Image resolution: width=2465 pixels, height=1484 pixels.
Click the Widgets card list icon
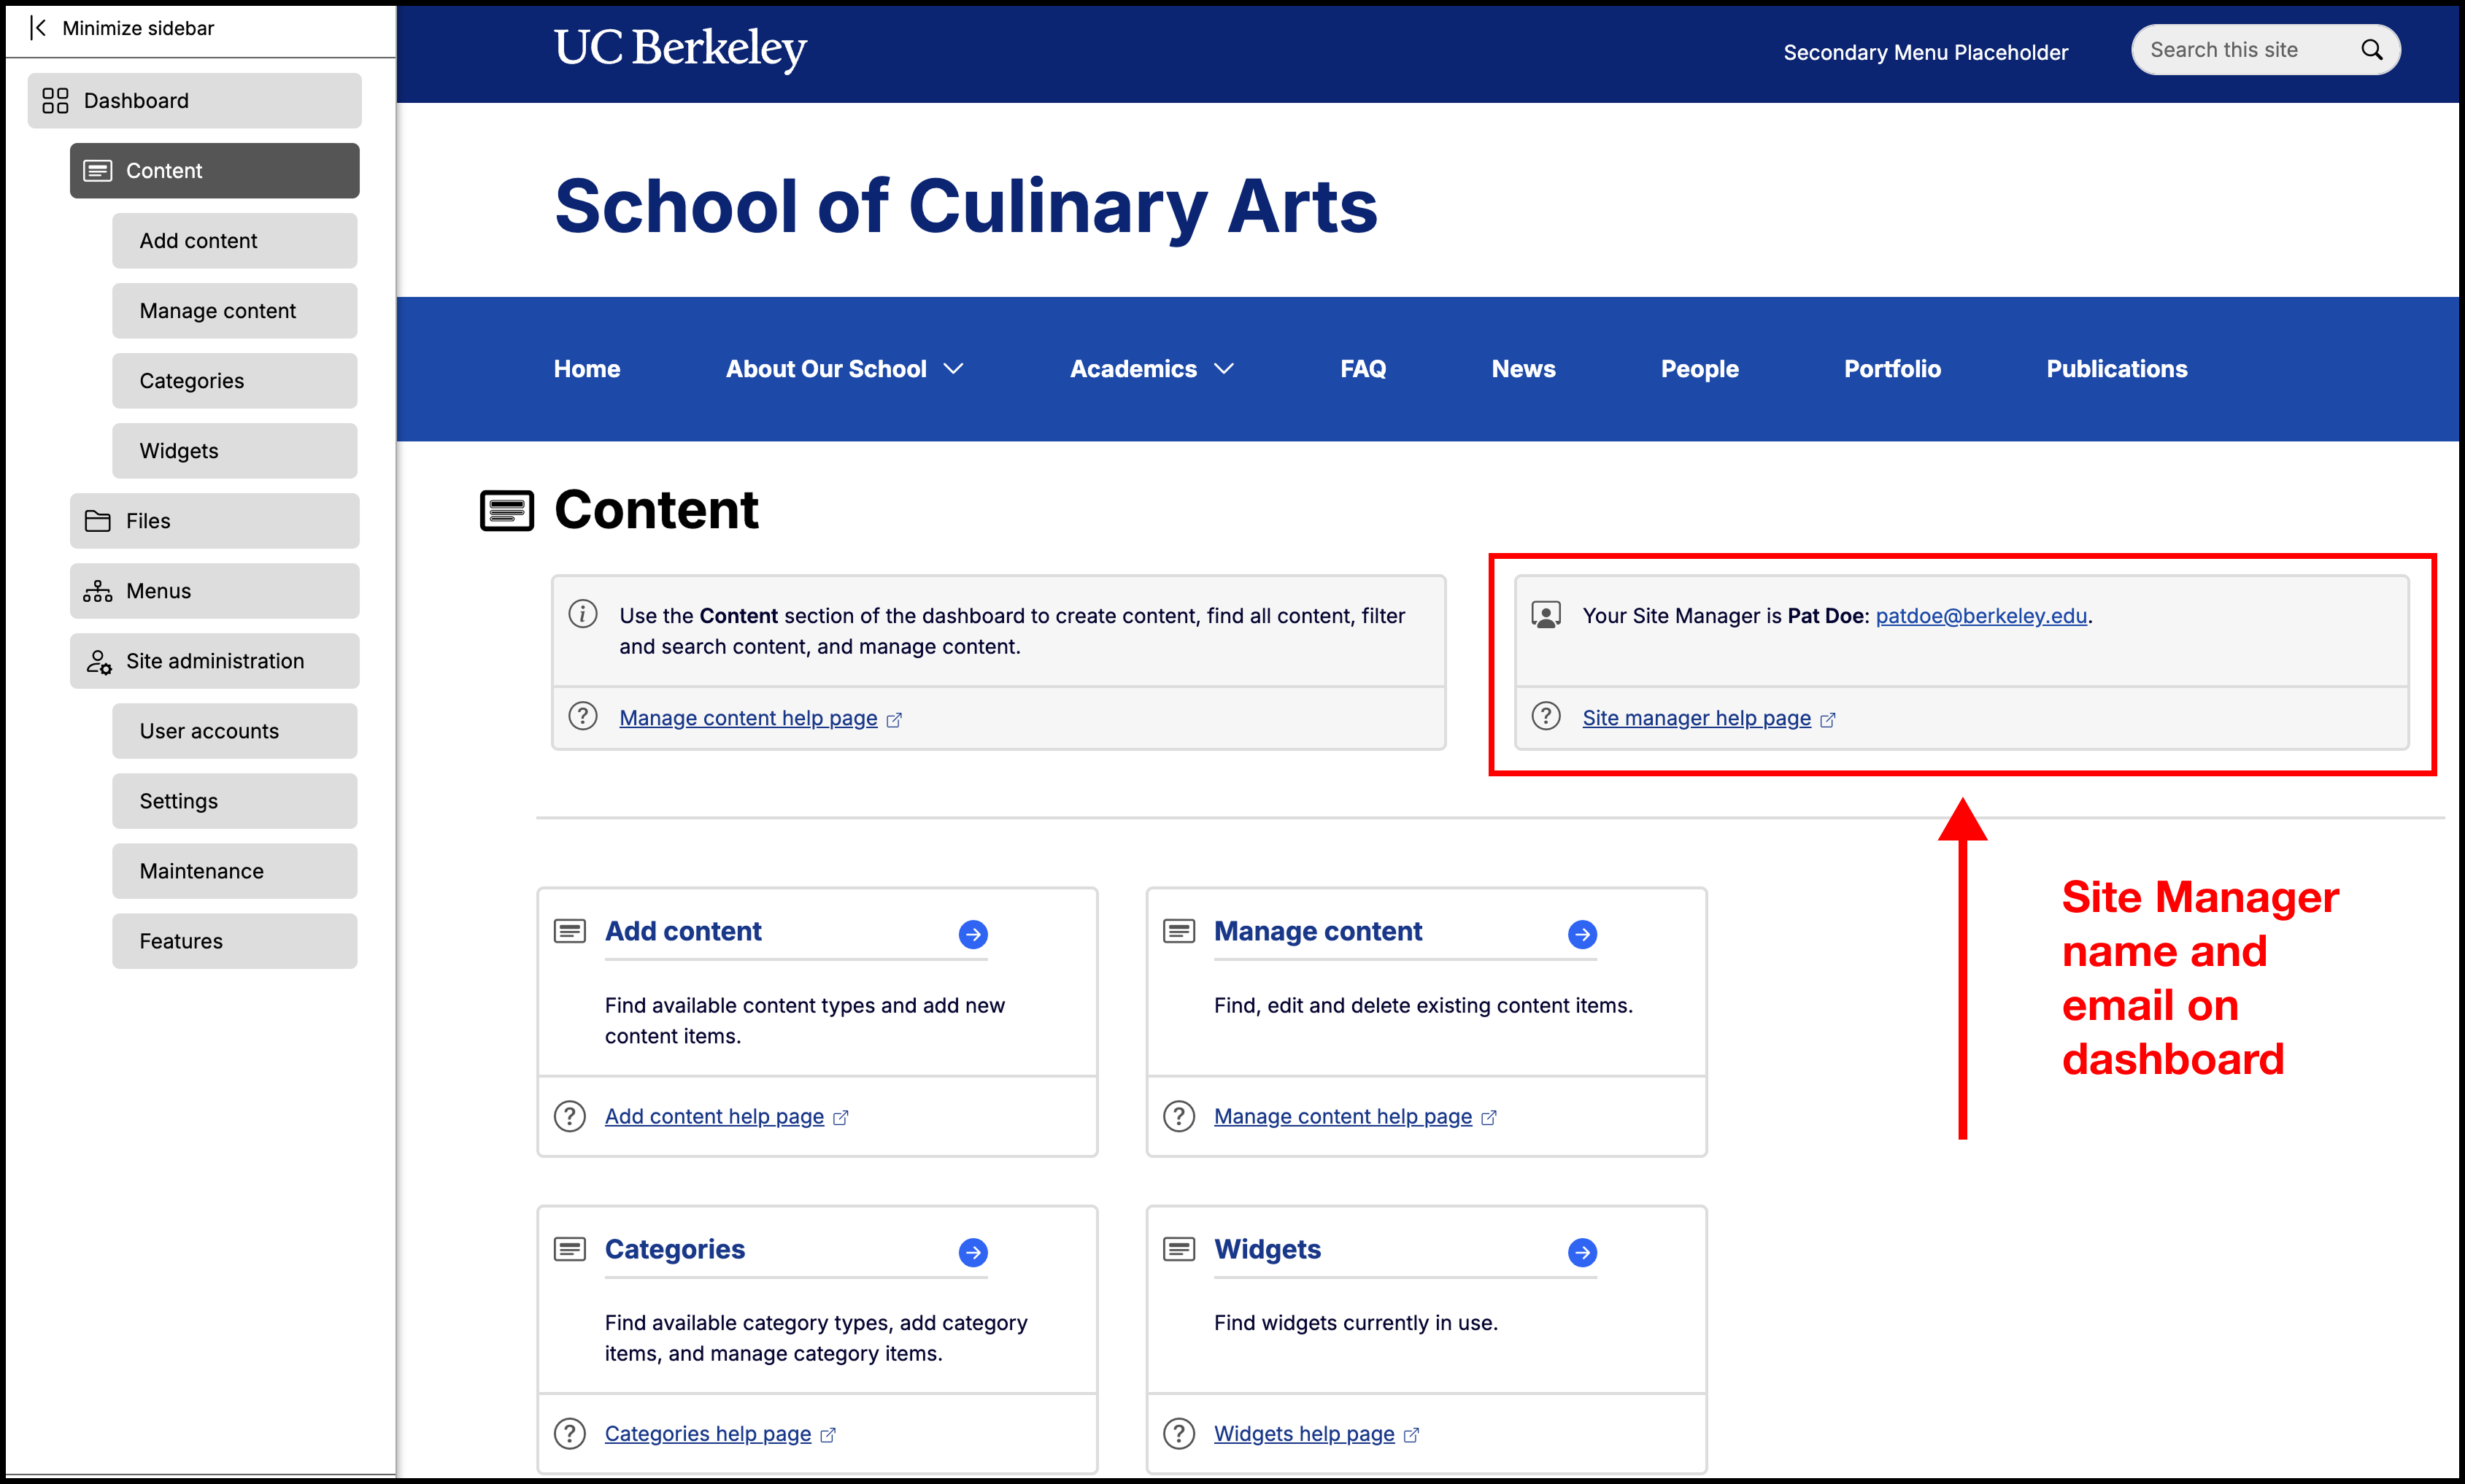(1179, 1249)
